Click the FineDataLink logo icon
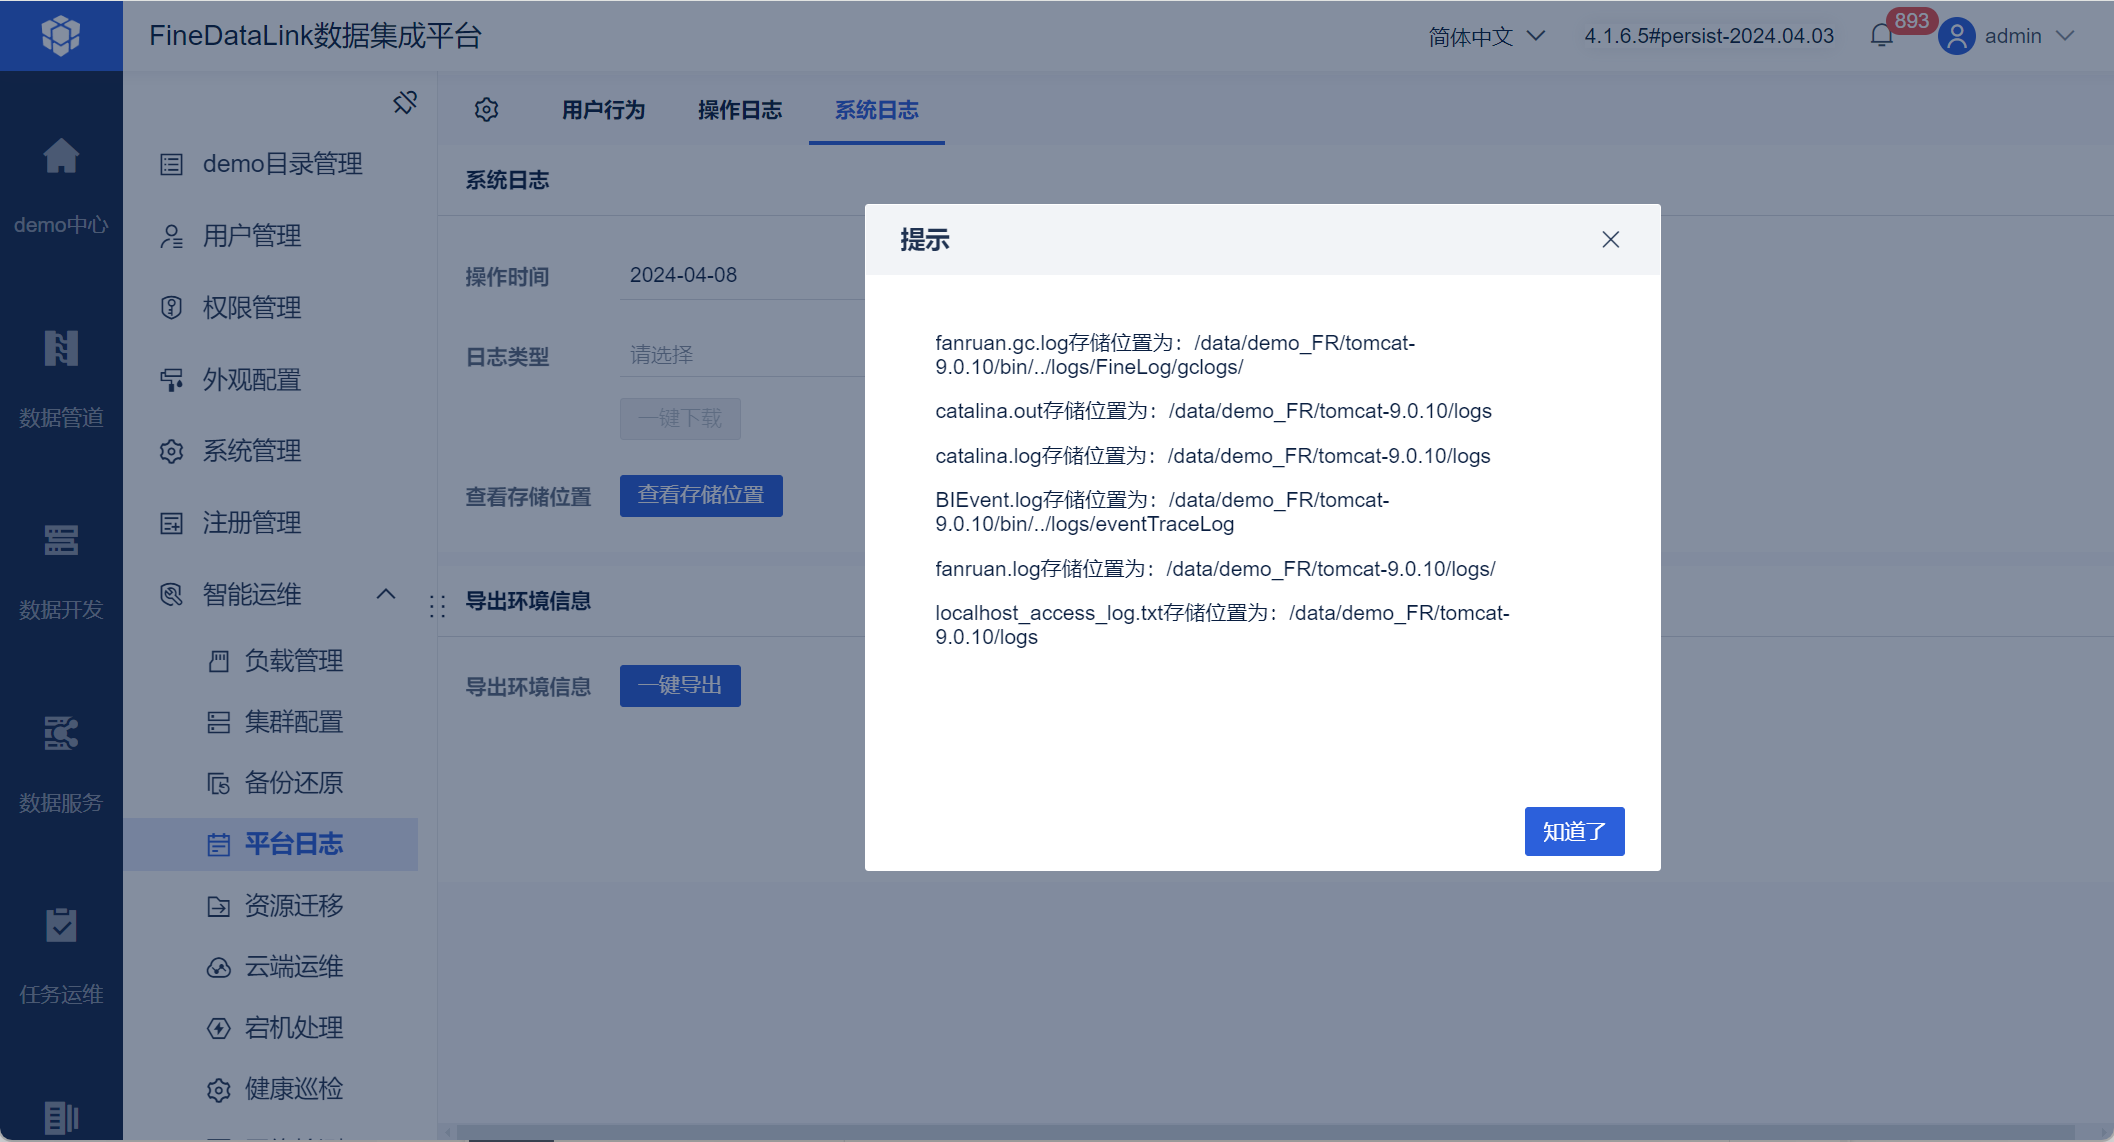 (61, 36)
